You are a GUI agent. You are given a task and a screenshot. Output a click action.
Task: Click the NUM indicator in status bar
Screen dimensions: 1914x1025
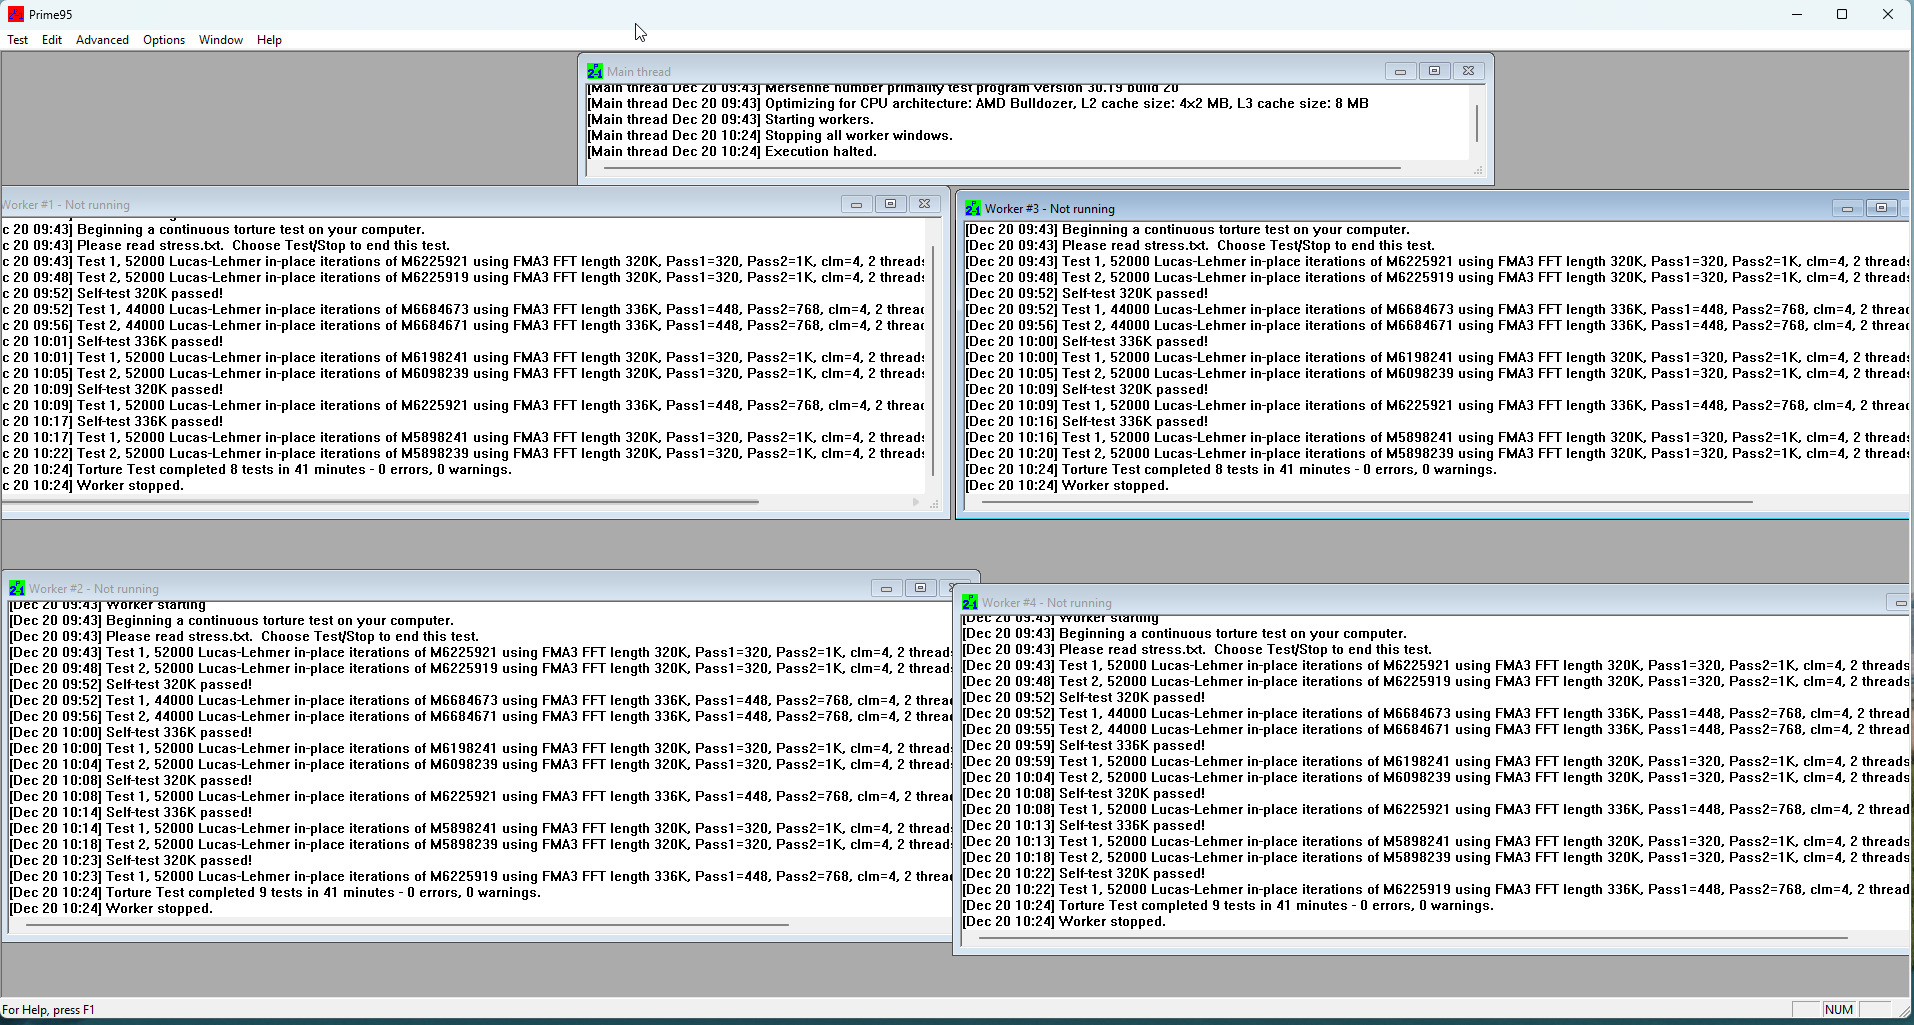click(x=1839, y=1010)
